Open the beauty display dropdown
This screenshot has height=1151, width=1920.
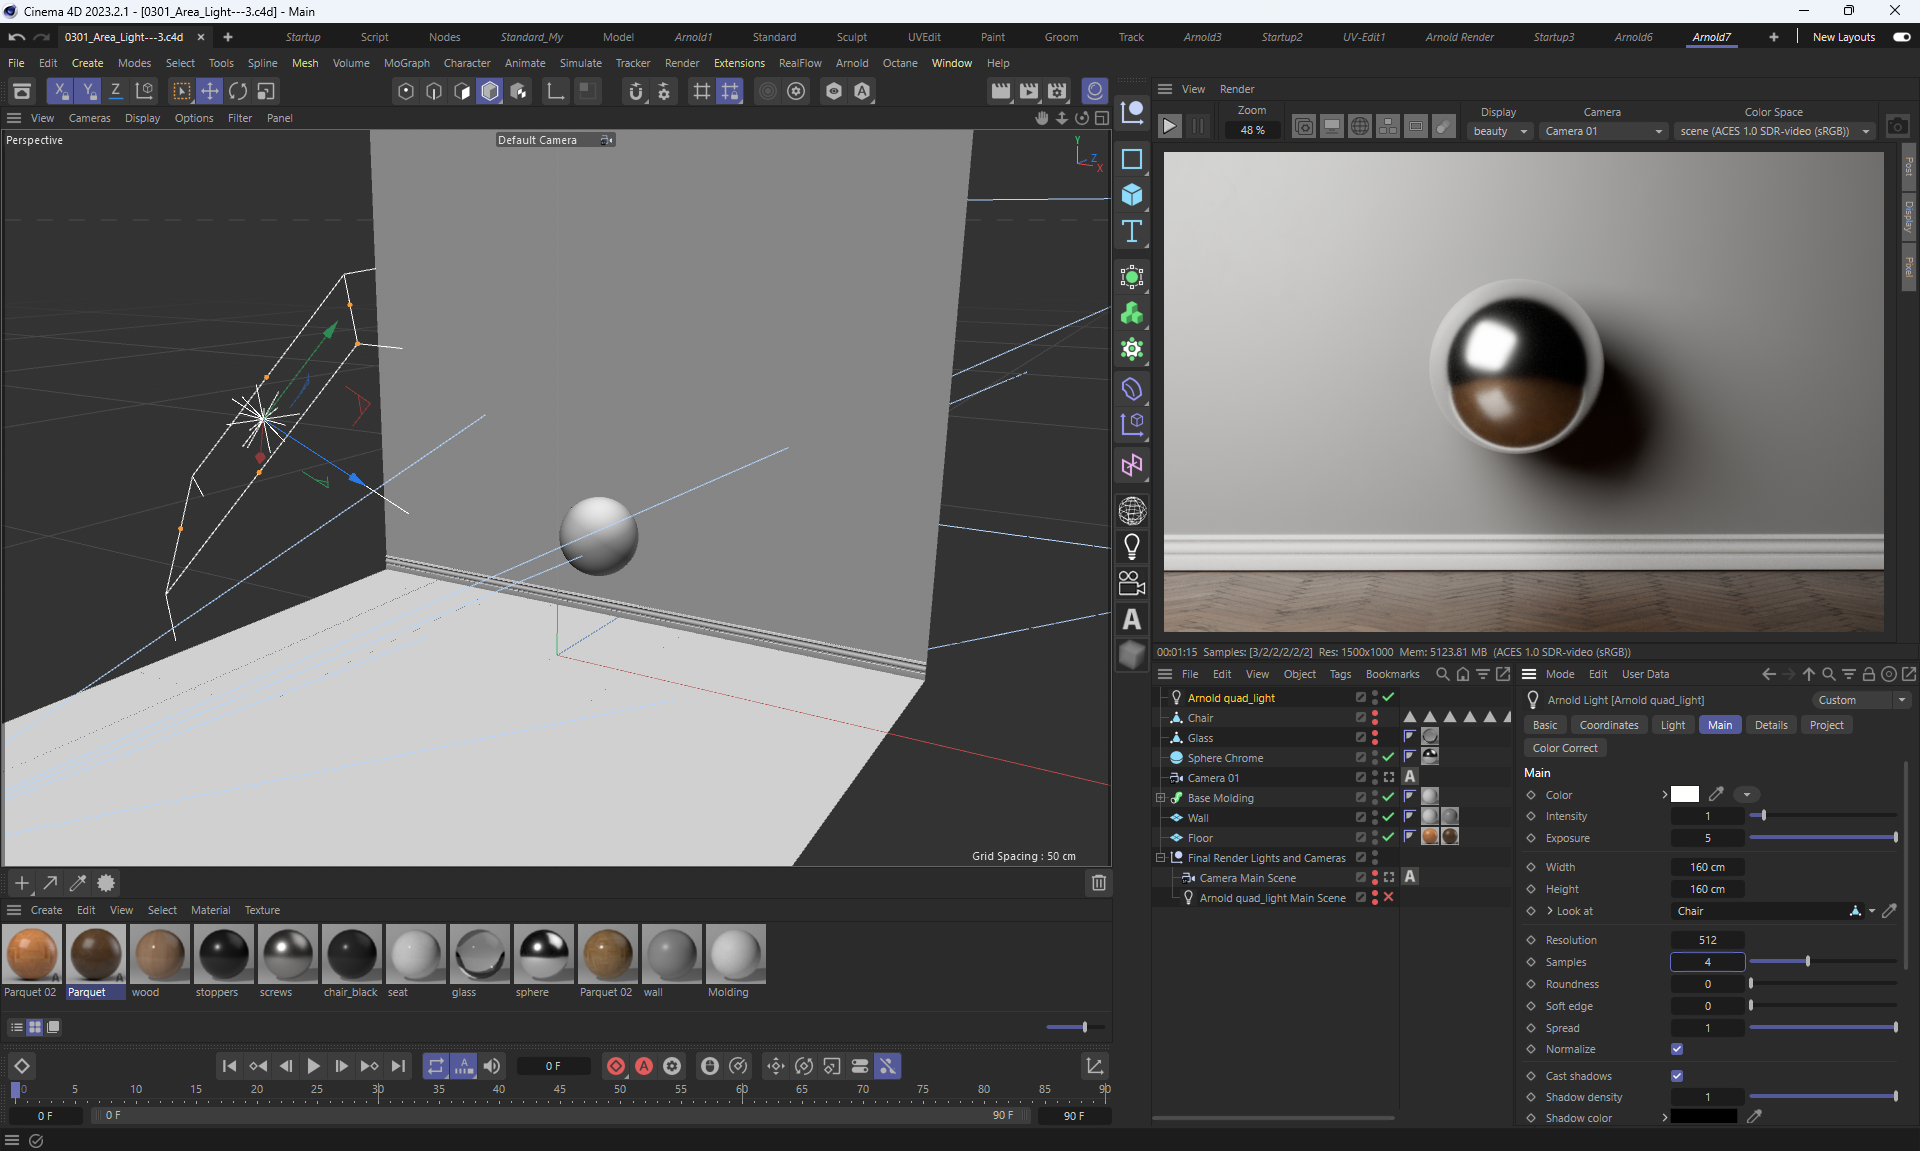point(1500,131)
